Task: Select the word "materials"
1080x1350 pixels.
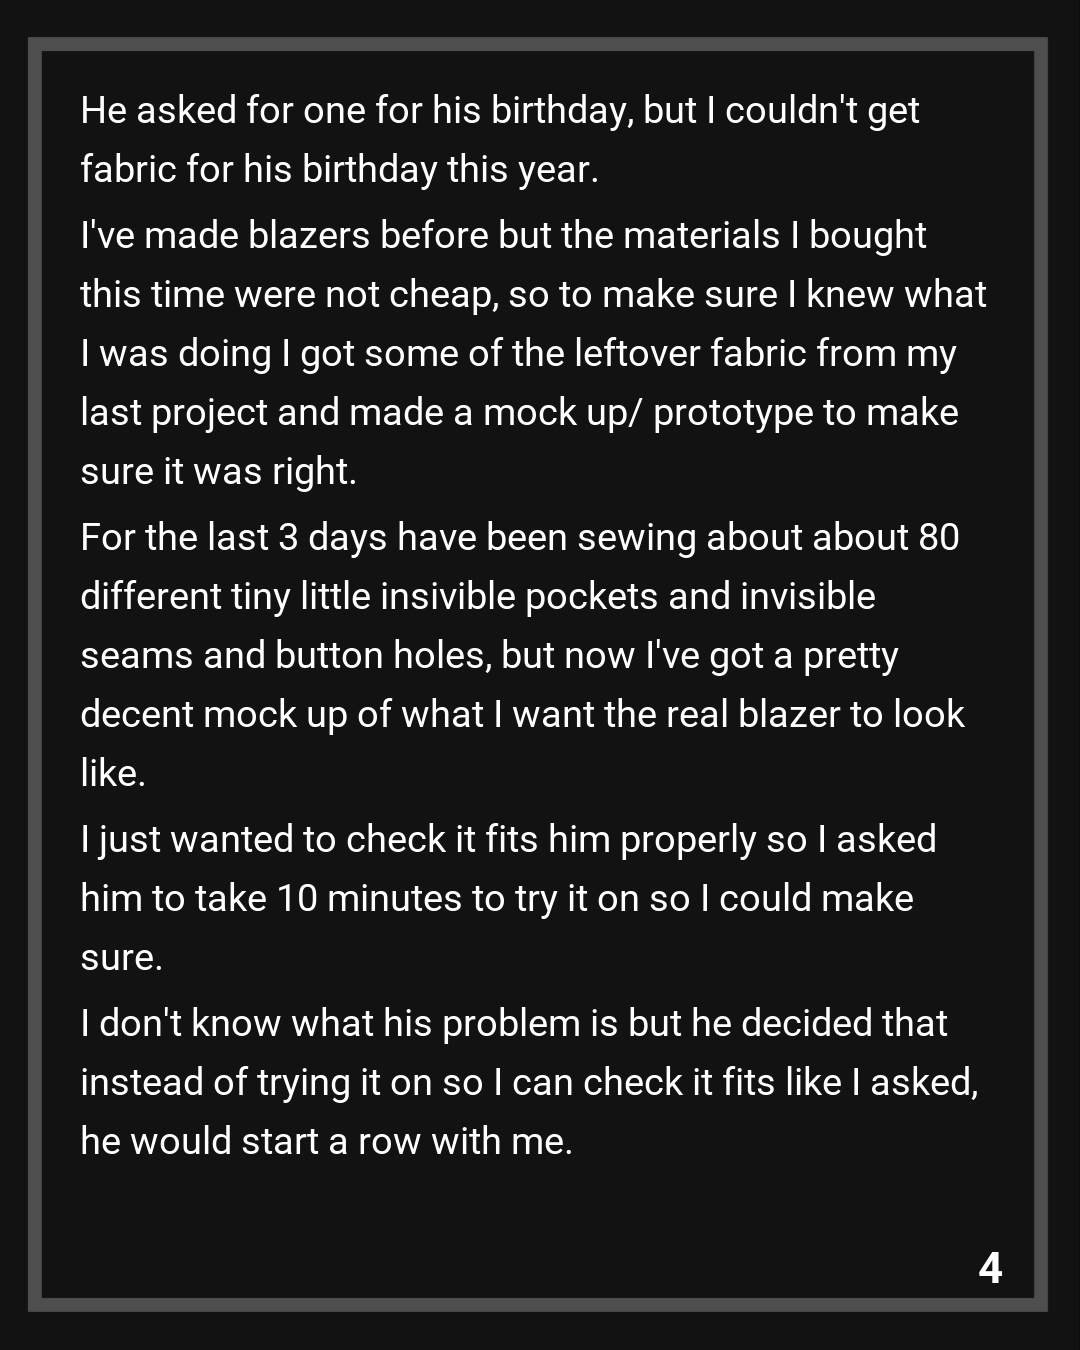Action: coord(701,236)
